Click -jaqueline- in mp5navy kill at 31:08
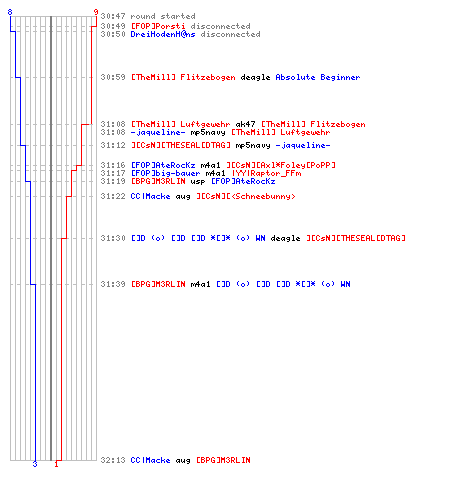The image size is (450, 500). coord(158,132)
